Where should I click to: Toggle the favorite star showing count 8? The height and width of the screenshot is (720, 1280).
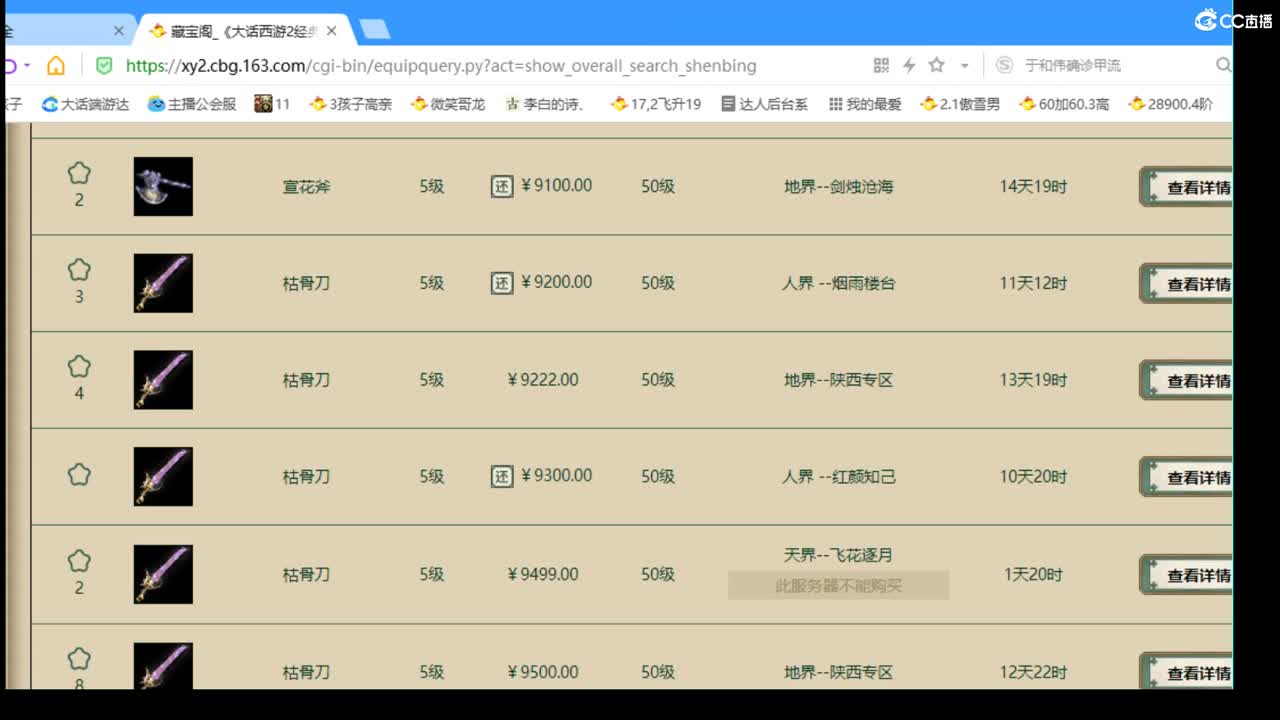79,660
